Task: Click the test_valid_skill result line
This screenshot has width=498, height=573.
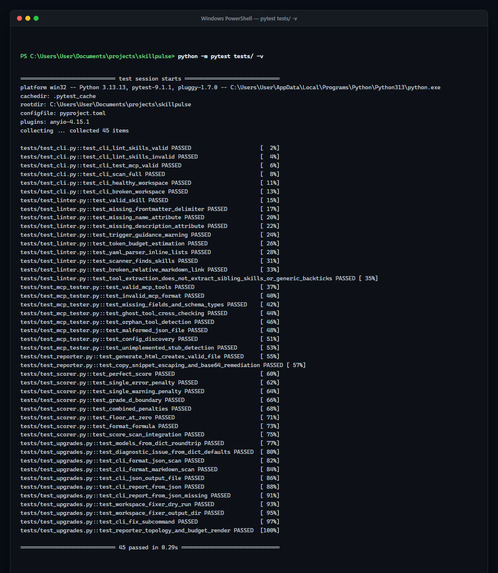Action: (x=150, y=200)
